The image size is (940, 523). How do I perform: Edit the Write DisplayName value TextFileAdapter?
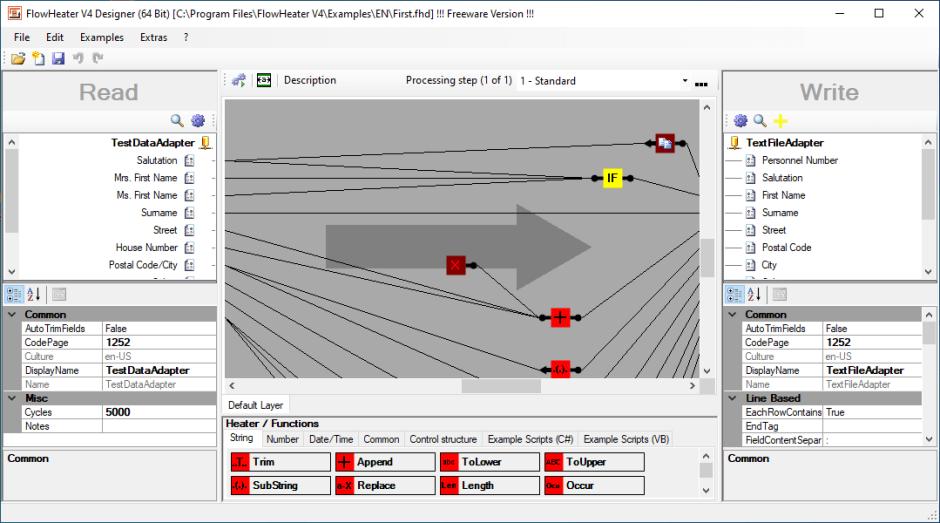[x=873, y=370]
